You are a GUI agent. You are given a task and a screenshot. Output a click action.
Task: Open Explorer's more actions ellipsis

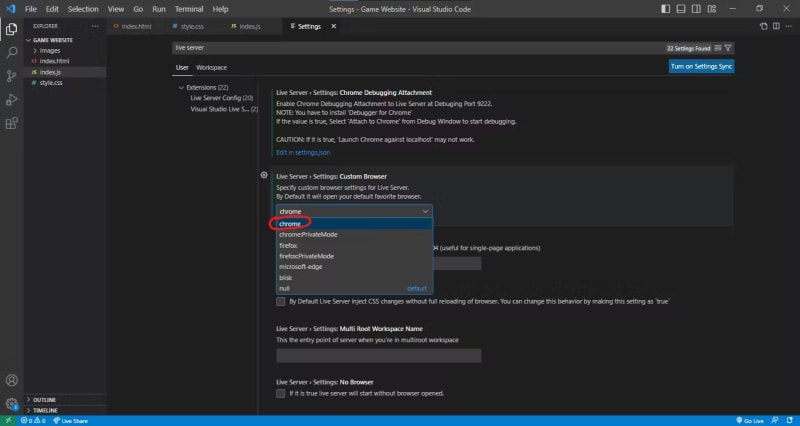(x=95, y=26)
